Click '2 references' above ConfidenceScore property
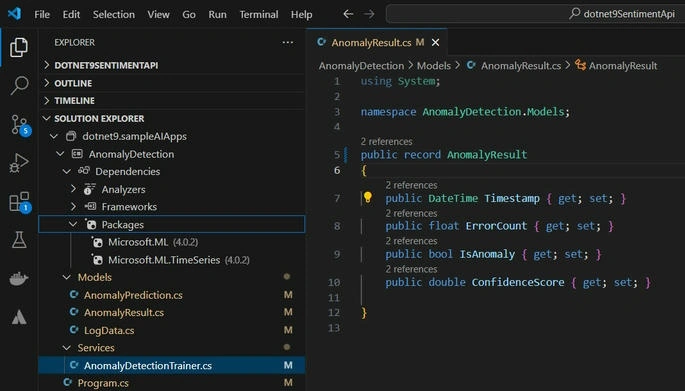Viewport: 685px width, 391px height. (x=411, y=269)
